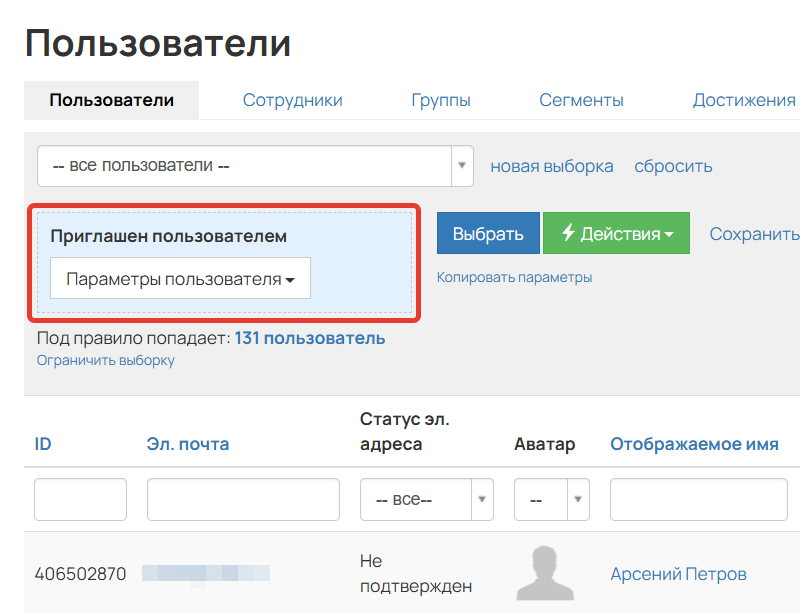The image size is (800, 613).
Task: Switch to the Сотрудники tab
Action: pos(292,100)
